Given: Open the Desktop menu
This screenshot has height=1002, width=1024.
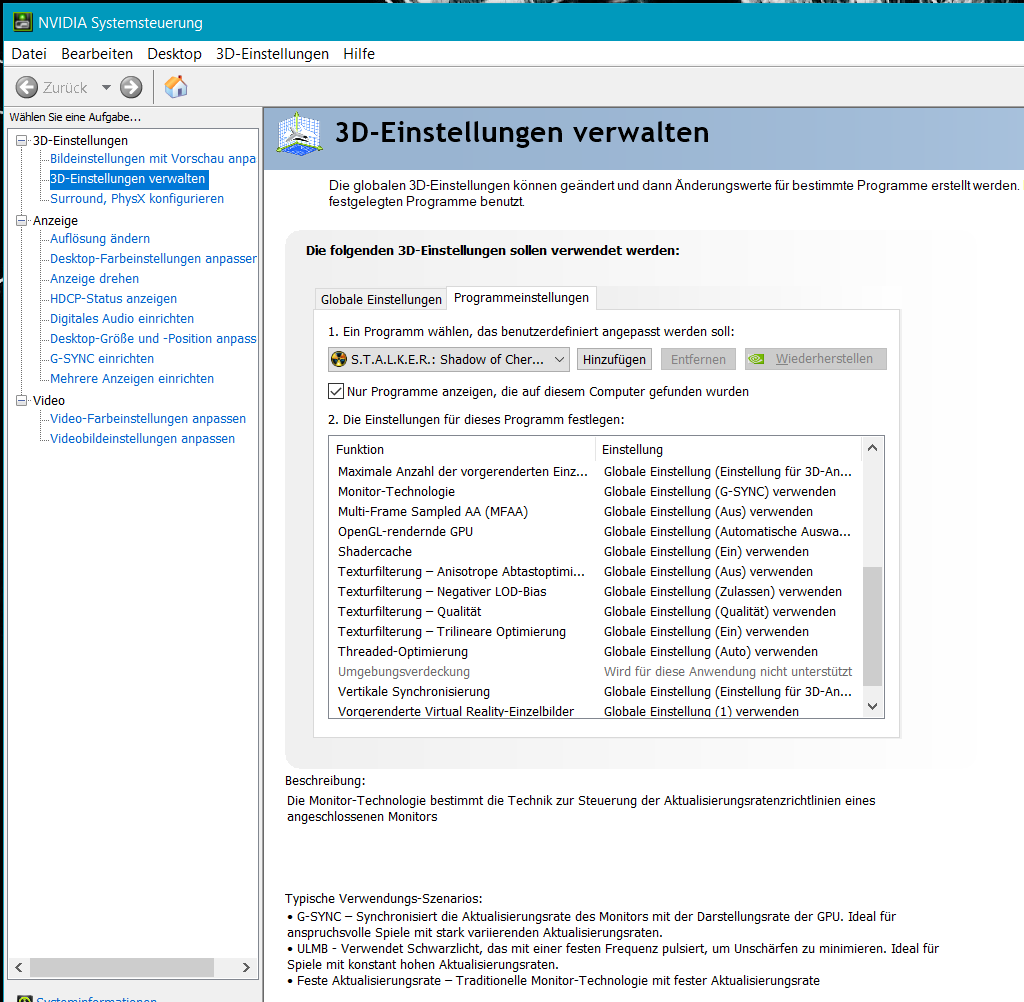Looking at the screenshot, I should (x=174, y=54).
